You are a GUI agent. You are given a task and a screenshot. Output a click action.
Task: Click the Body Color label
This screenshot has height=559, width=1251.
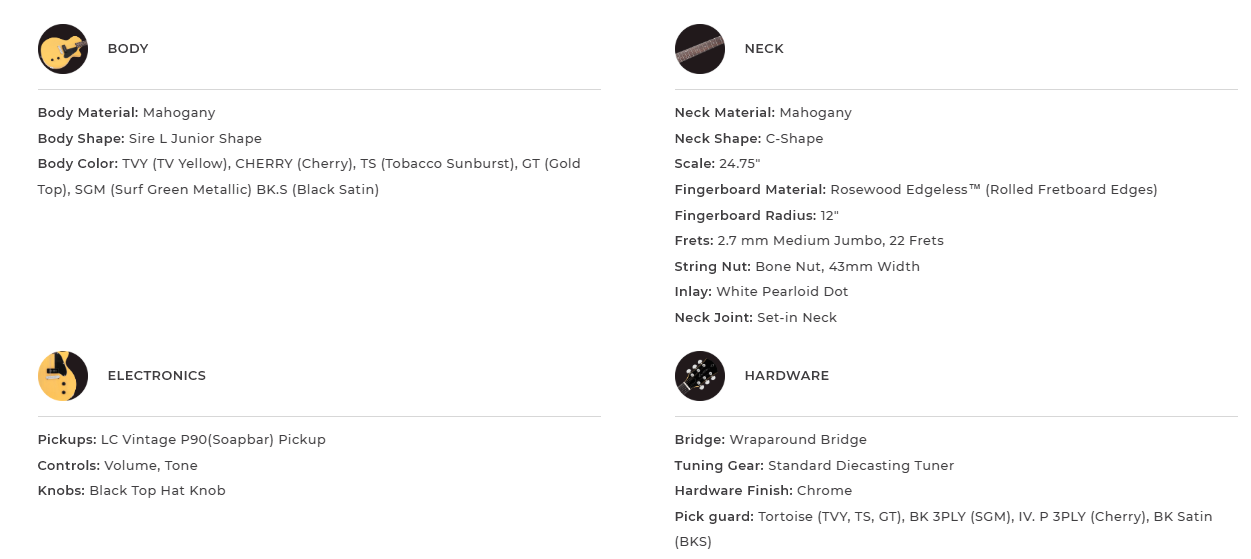coord(78,164)
